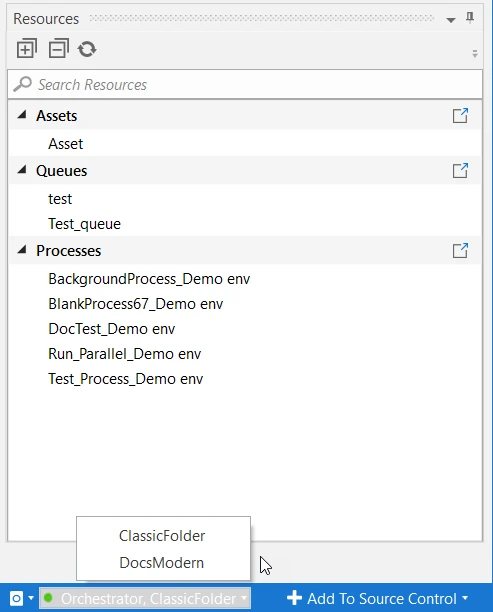Select BackgroundProcess_Demo env process

149,279
